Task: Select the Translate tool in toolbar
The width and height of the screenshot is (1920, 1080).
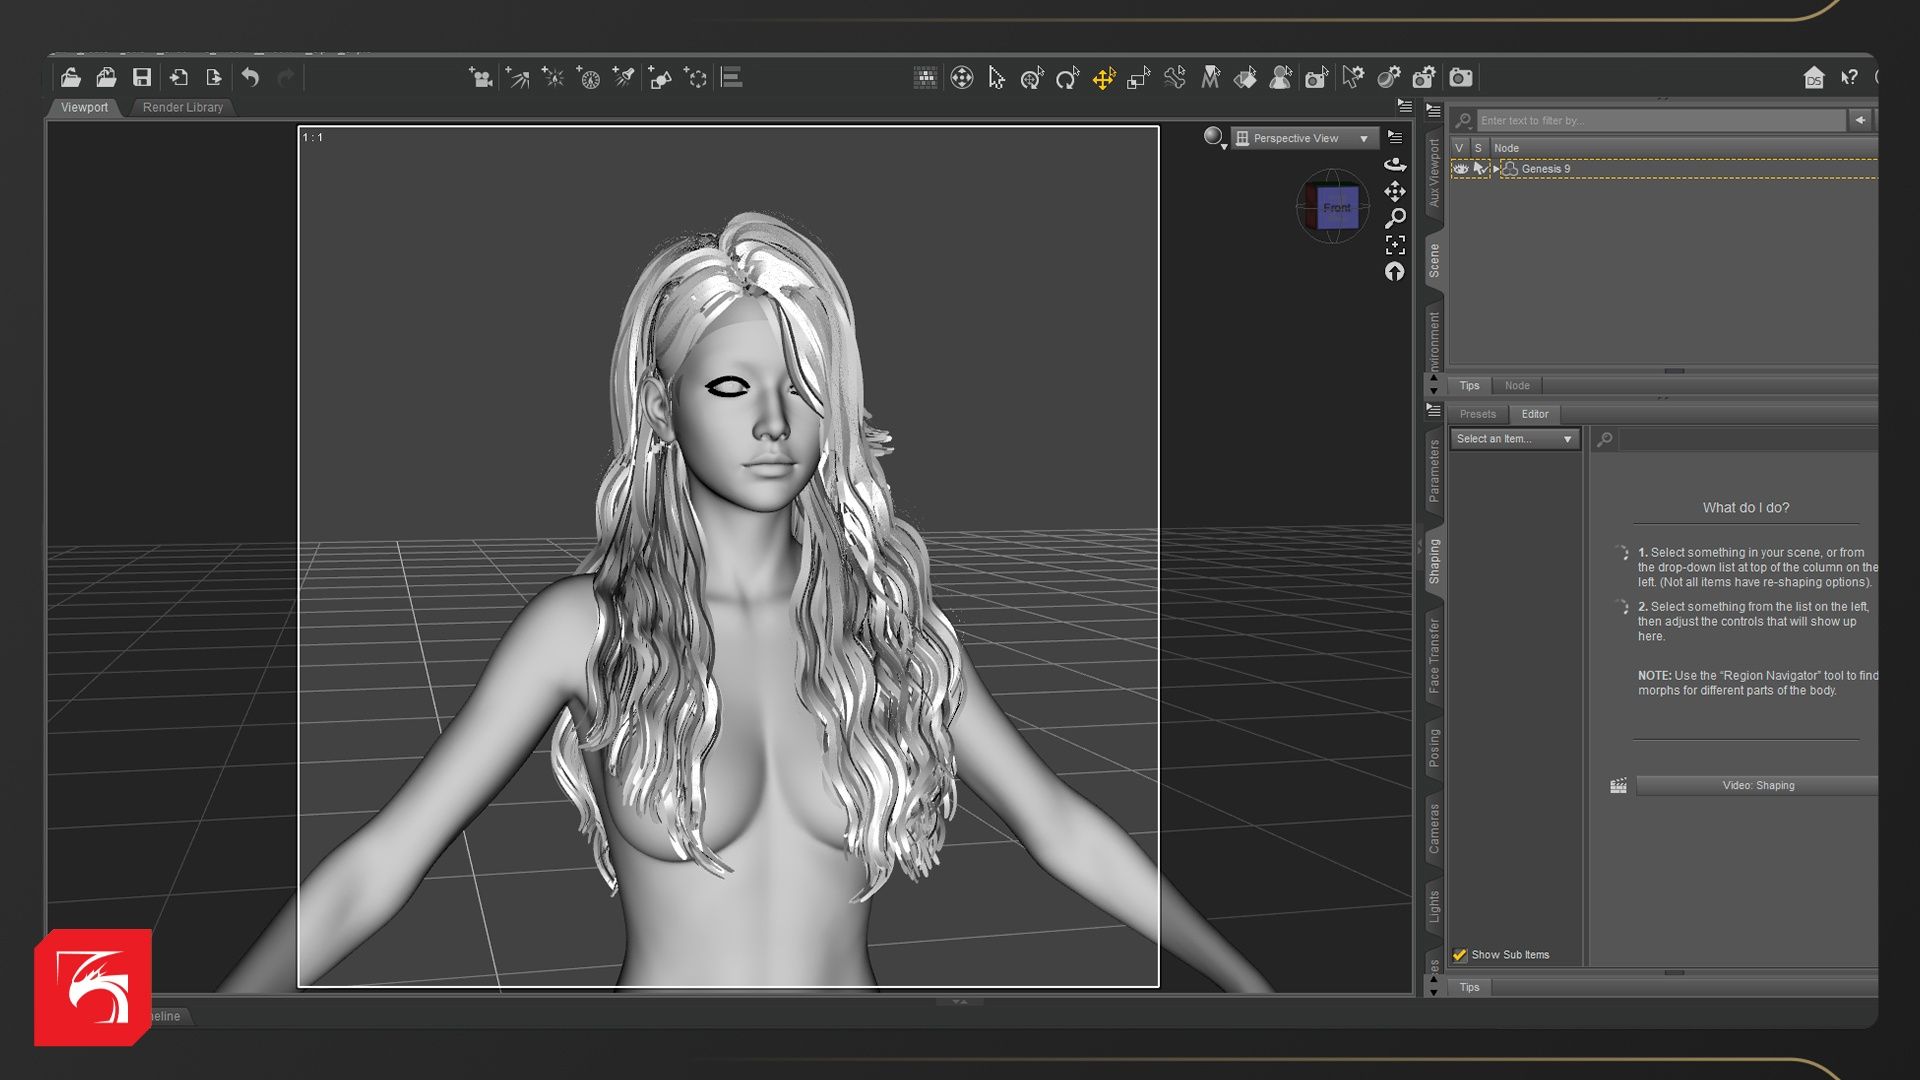Action: tap(1103, 78)
